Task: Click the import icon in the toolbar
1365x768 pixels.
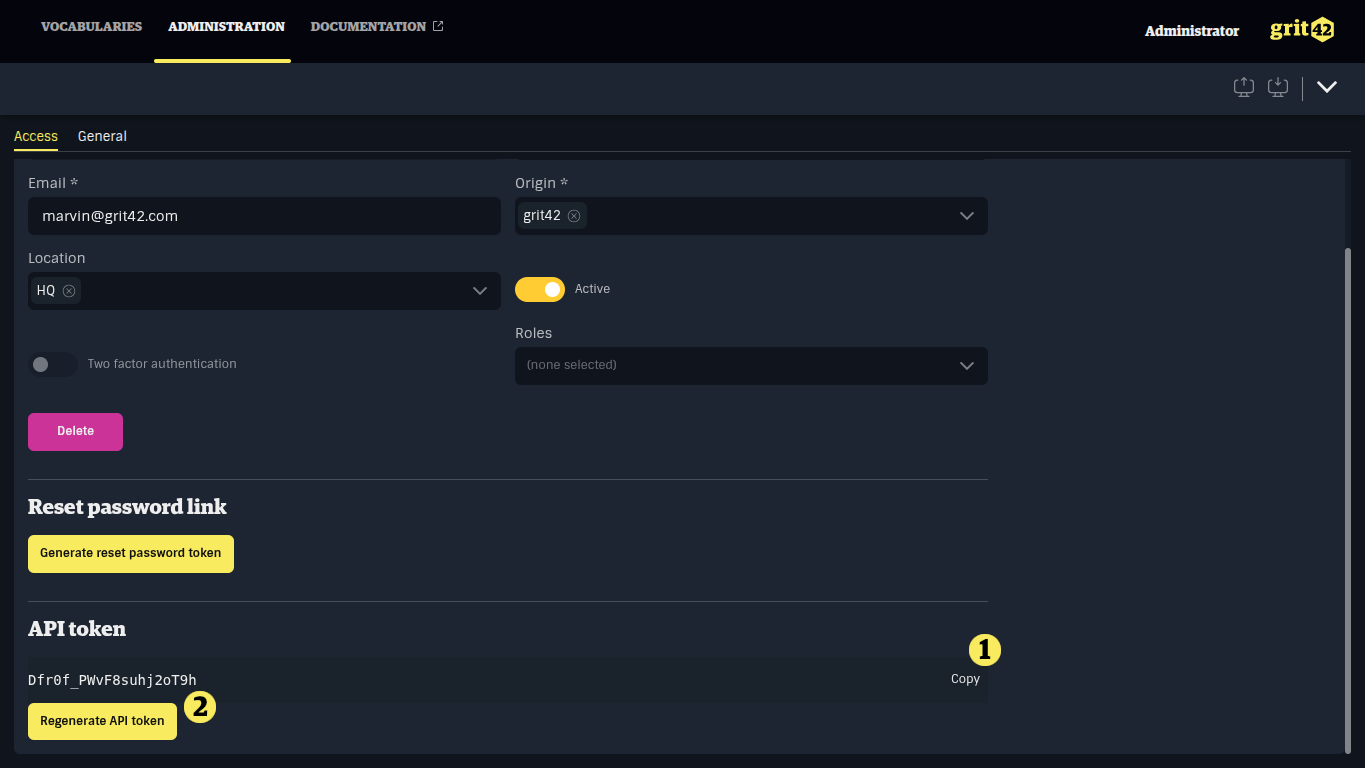Action: [1277, 87]
